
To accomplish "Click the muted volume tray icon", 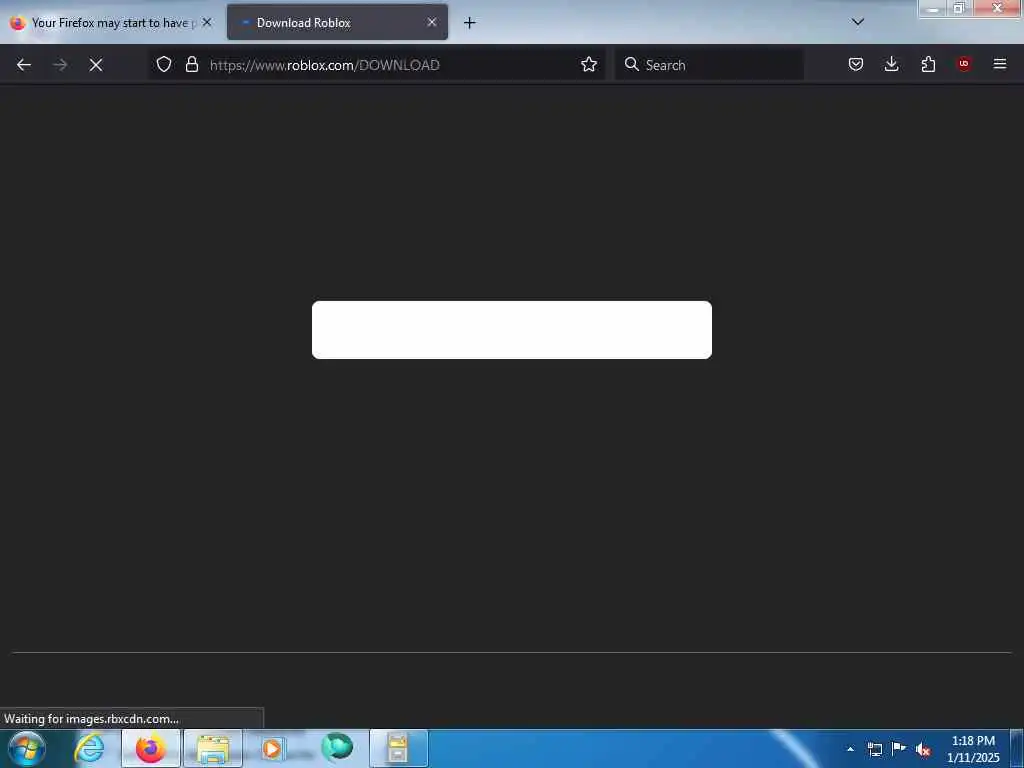I will coord(923,750).
